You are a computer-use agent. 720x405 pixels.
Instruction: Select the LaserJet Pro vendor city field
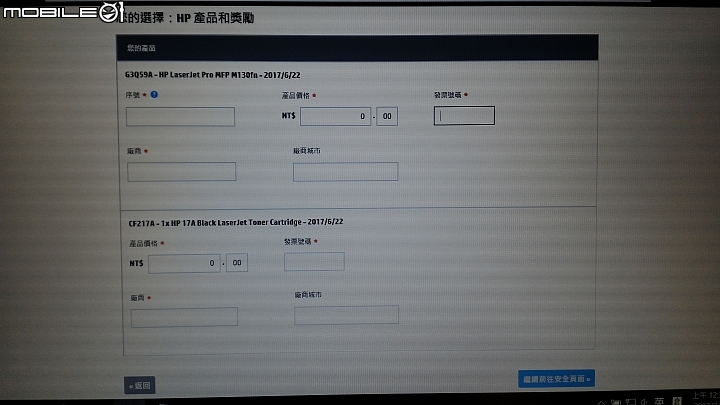pos(345,171)
